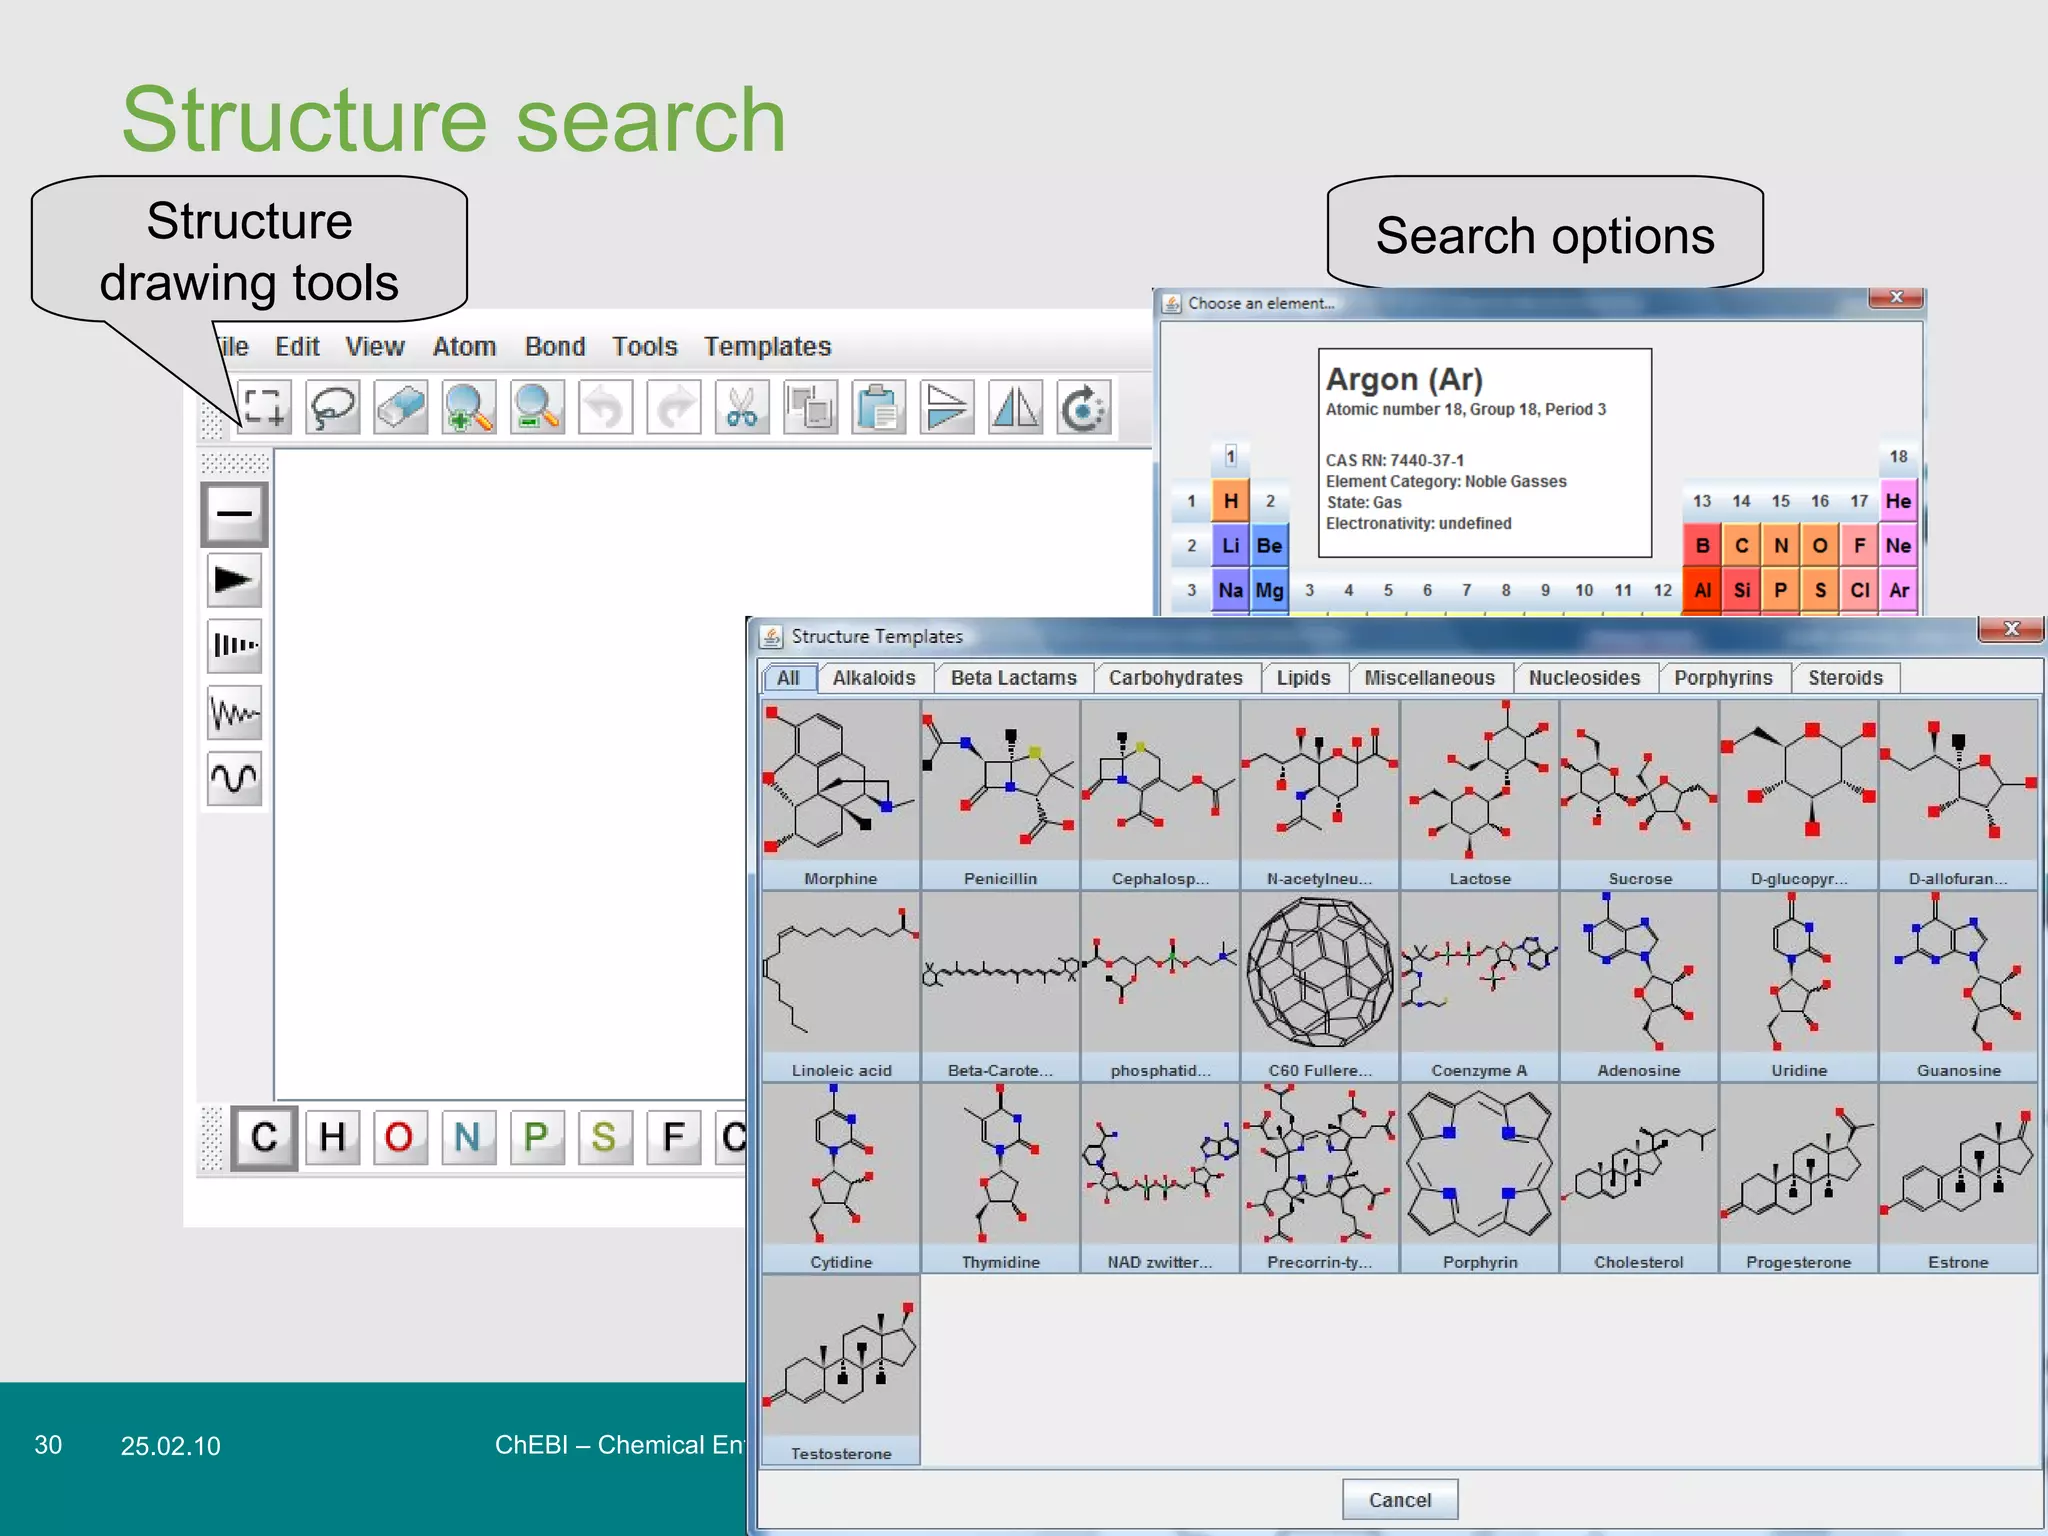Image resolution: width=2048 pixels, height=1536 pixels.
Task: Switch to the Porphyrins tab
Action: (x=1724, y=678)
